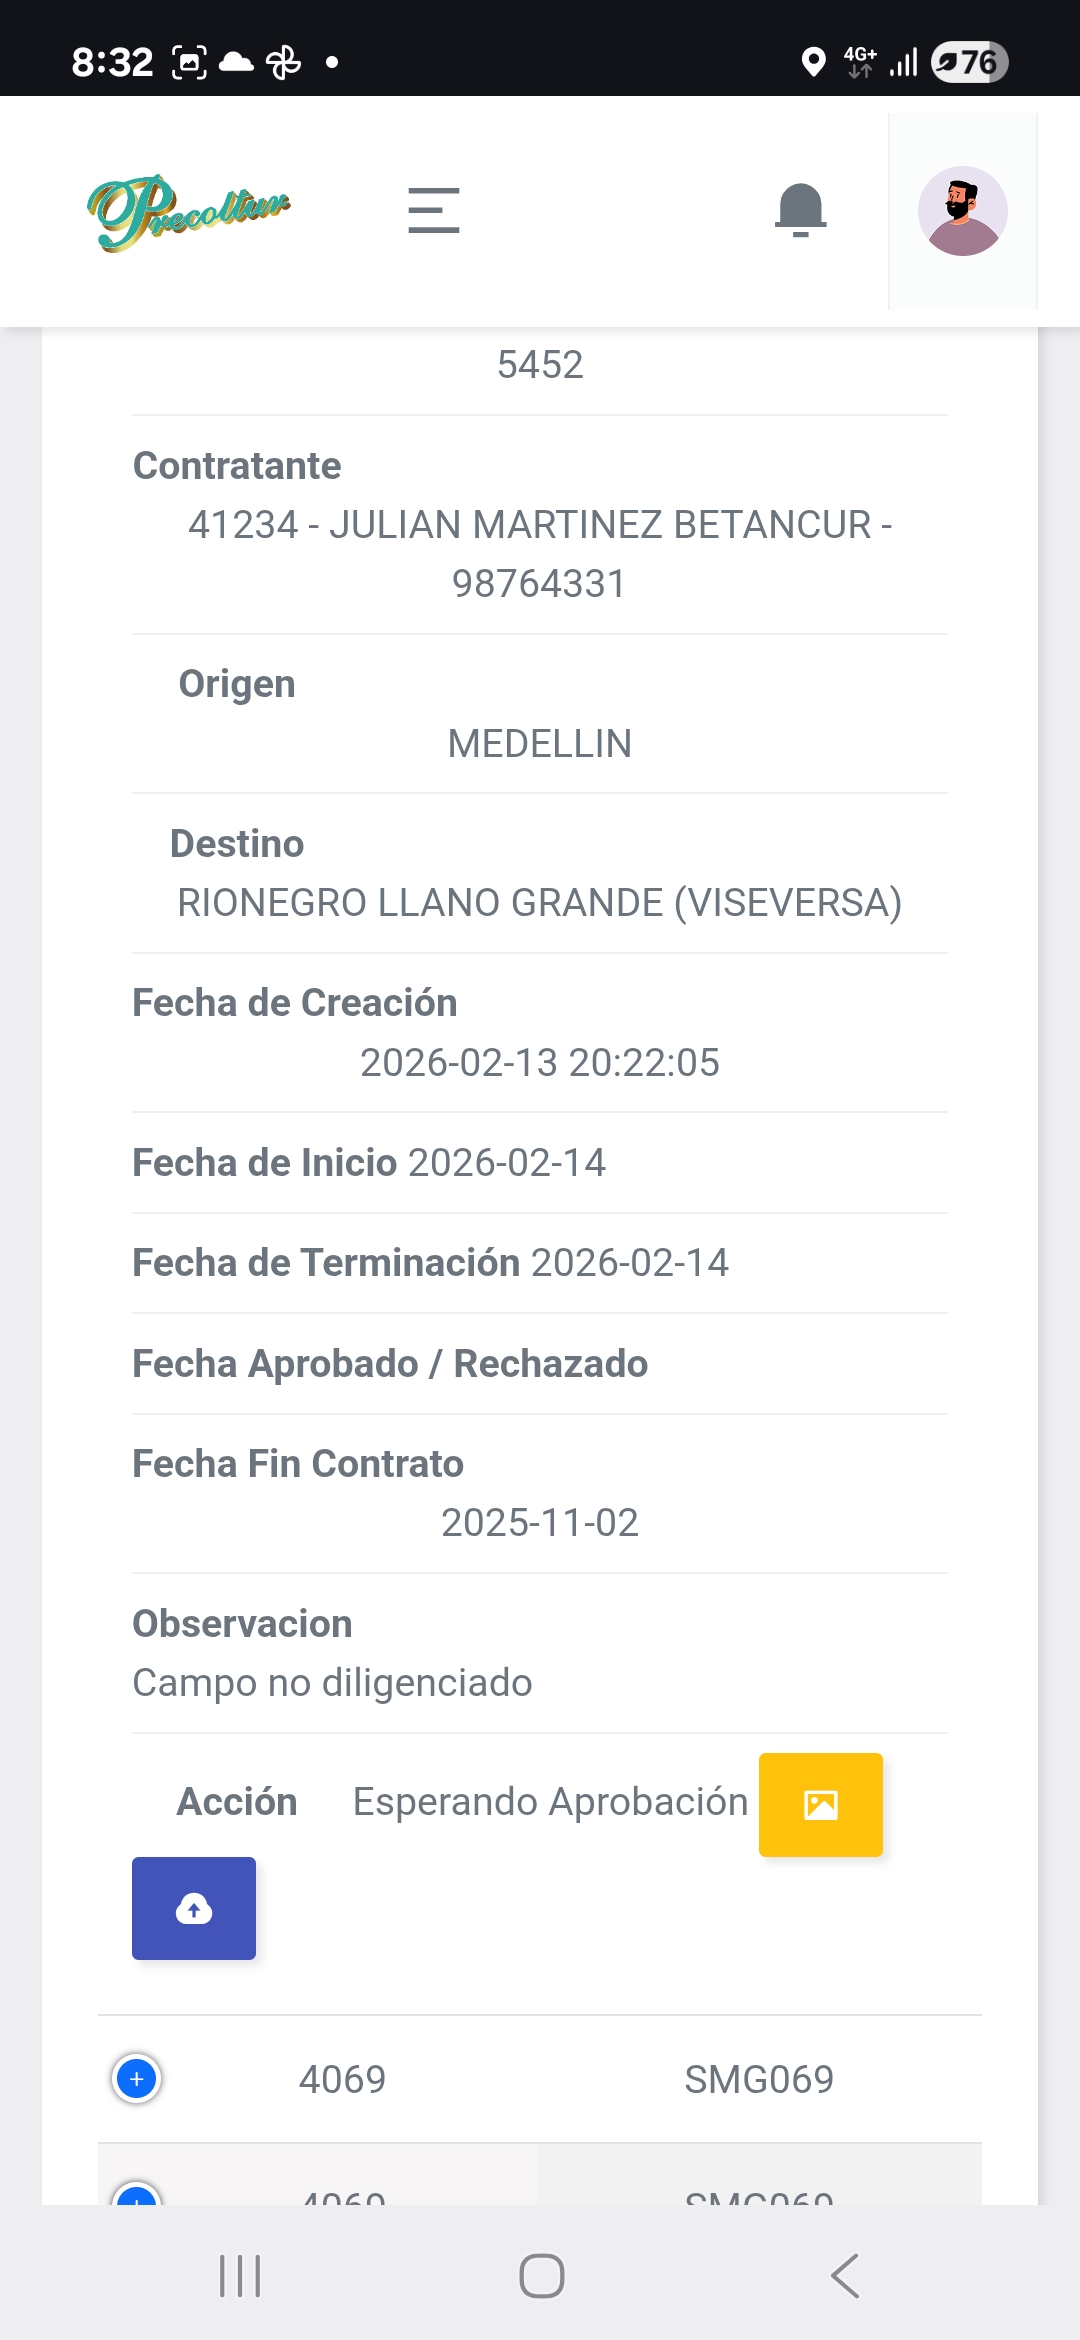Expand the row for 4069 SMG069

click(x=137, y=2079)
